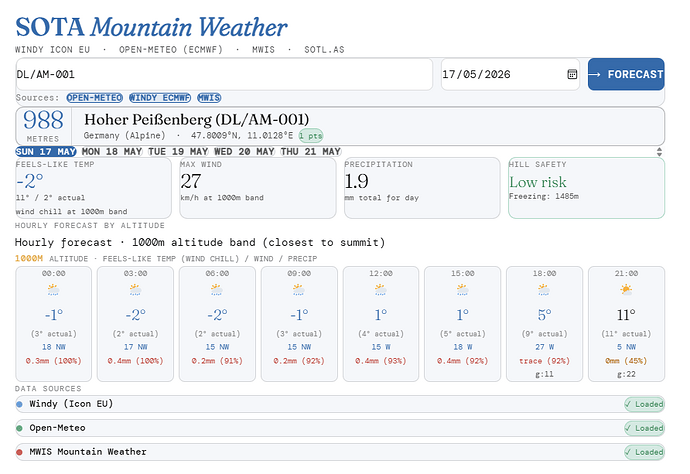
Task: Switch to the THU 21 MAY tab
Action: tap(311, 152)
